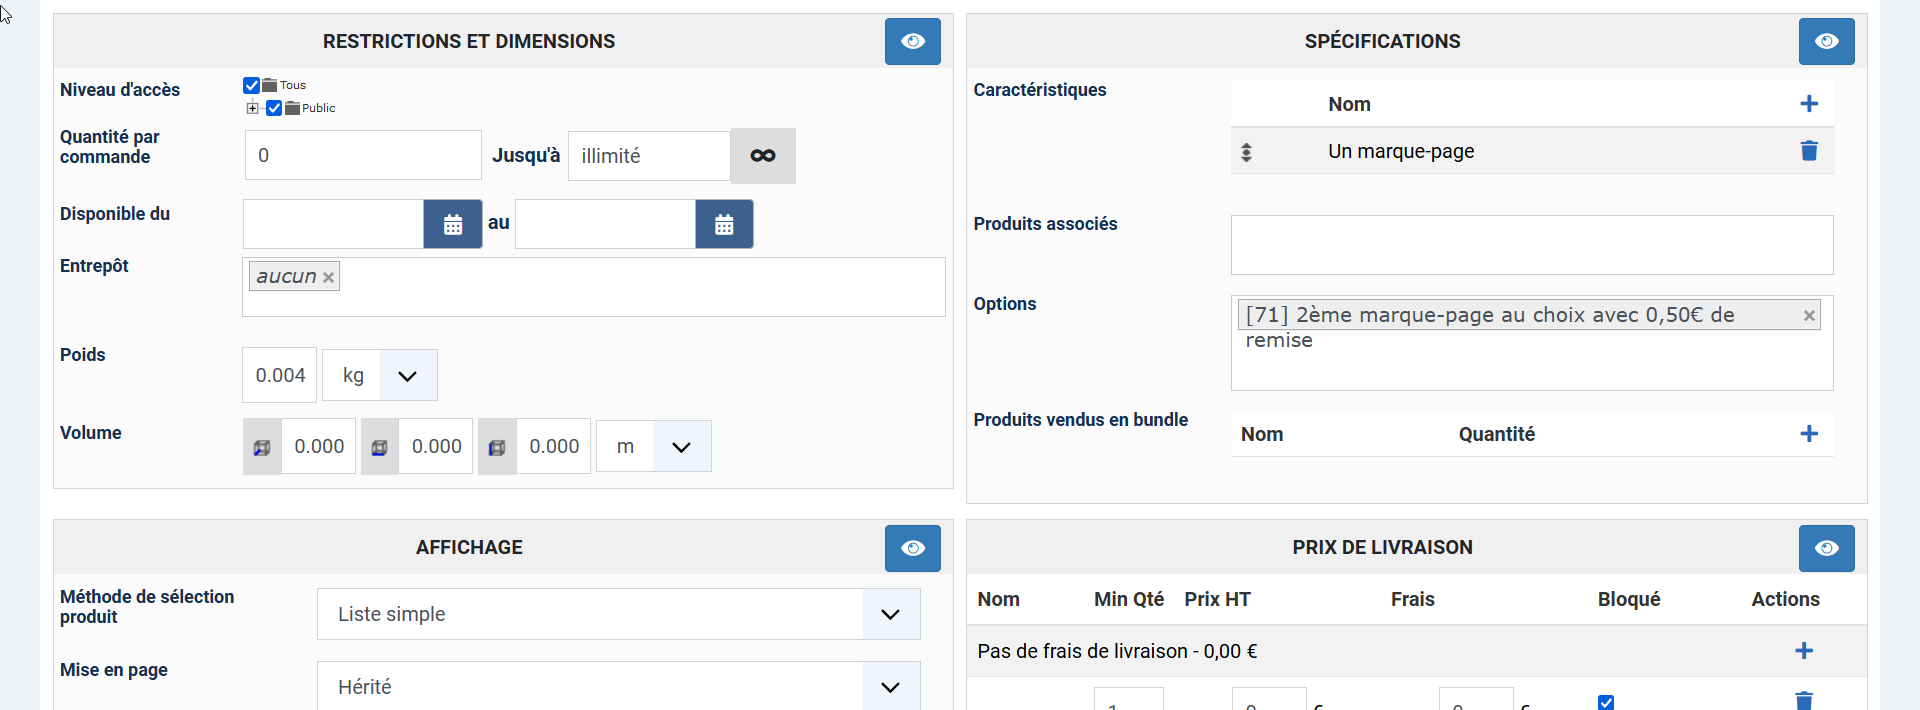Open the weight unit 'kg' dropdown
This screenshot has width=1920, height=710.
407,376
